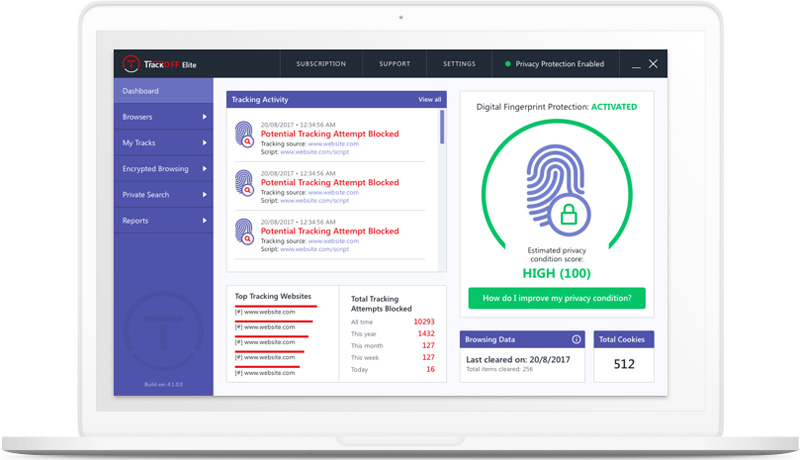Click Last cleared on: 20/8/2017 text
Viewport: 800px width, 460px height.
(x=518, y=360)
